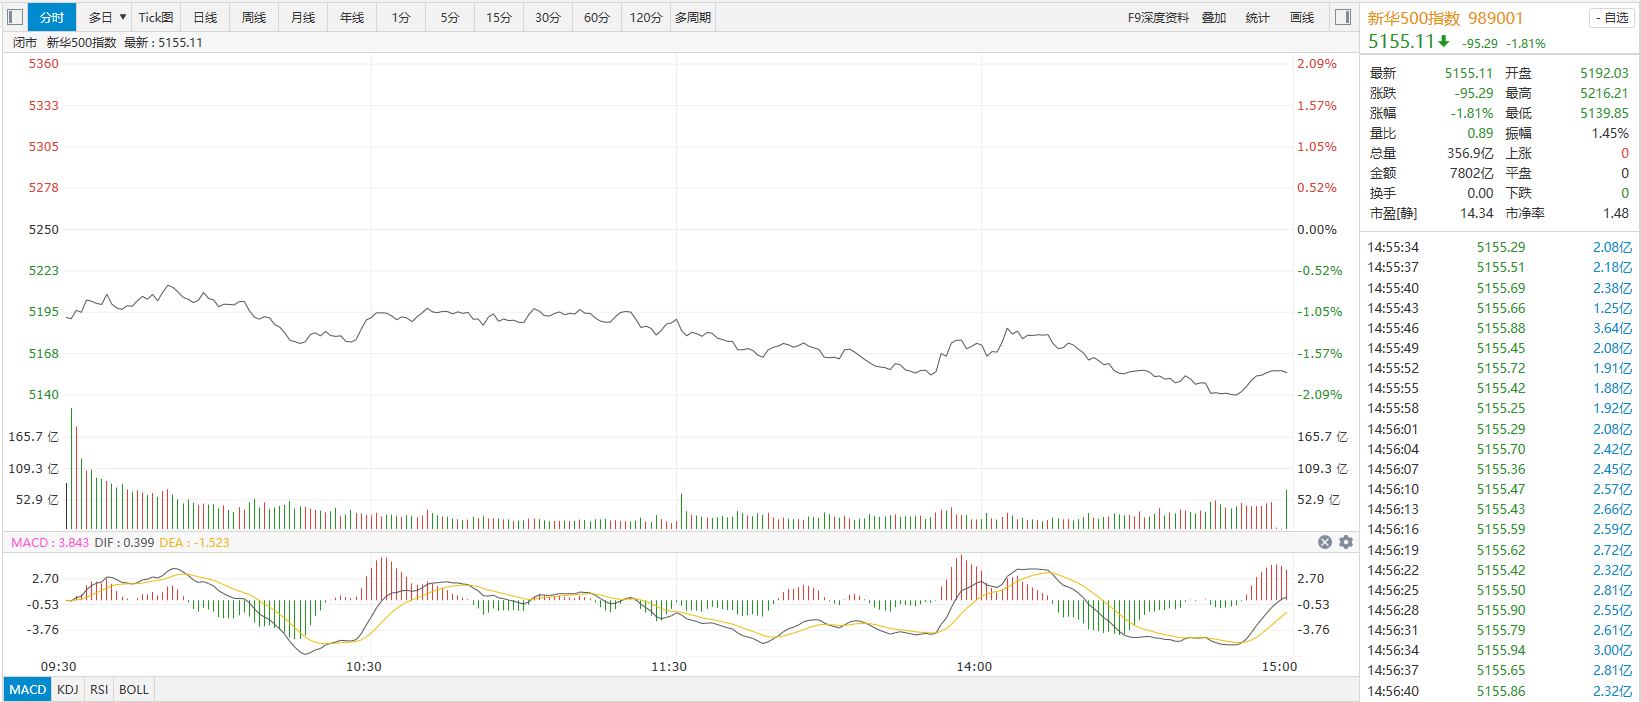Activate the 画线 drawing tool
Image resolution: width=1641 pixels, height=702 pixels.
coord(1302,17)
